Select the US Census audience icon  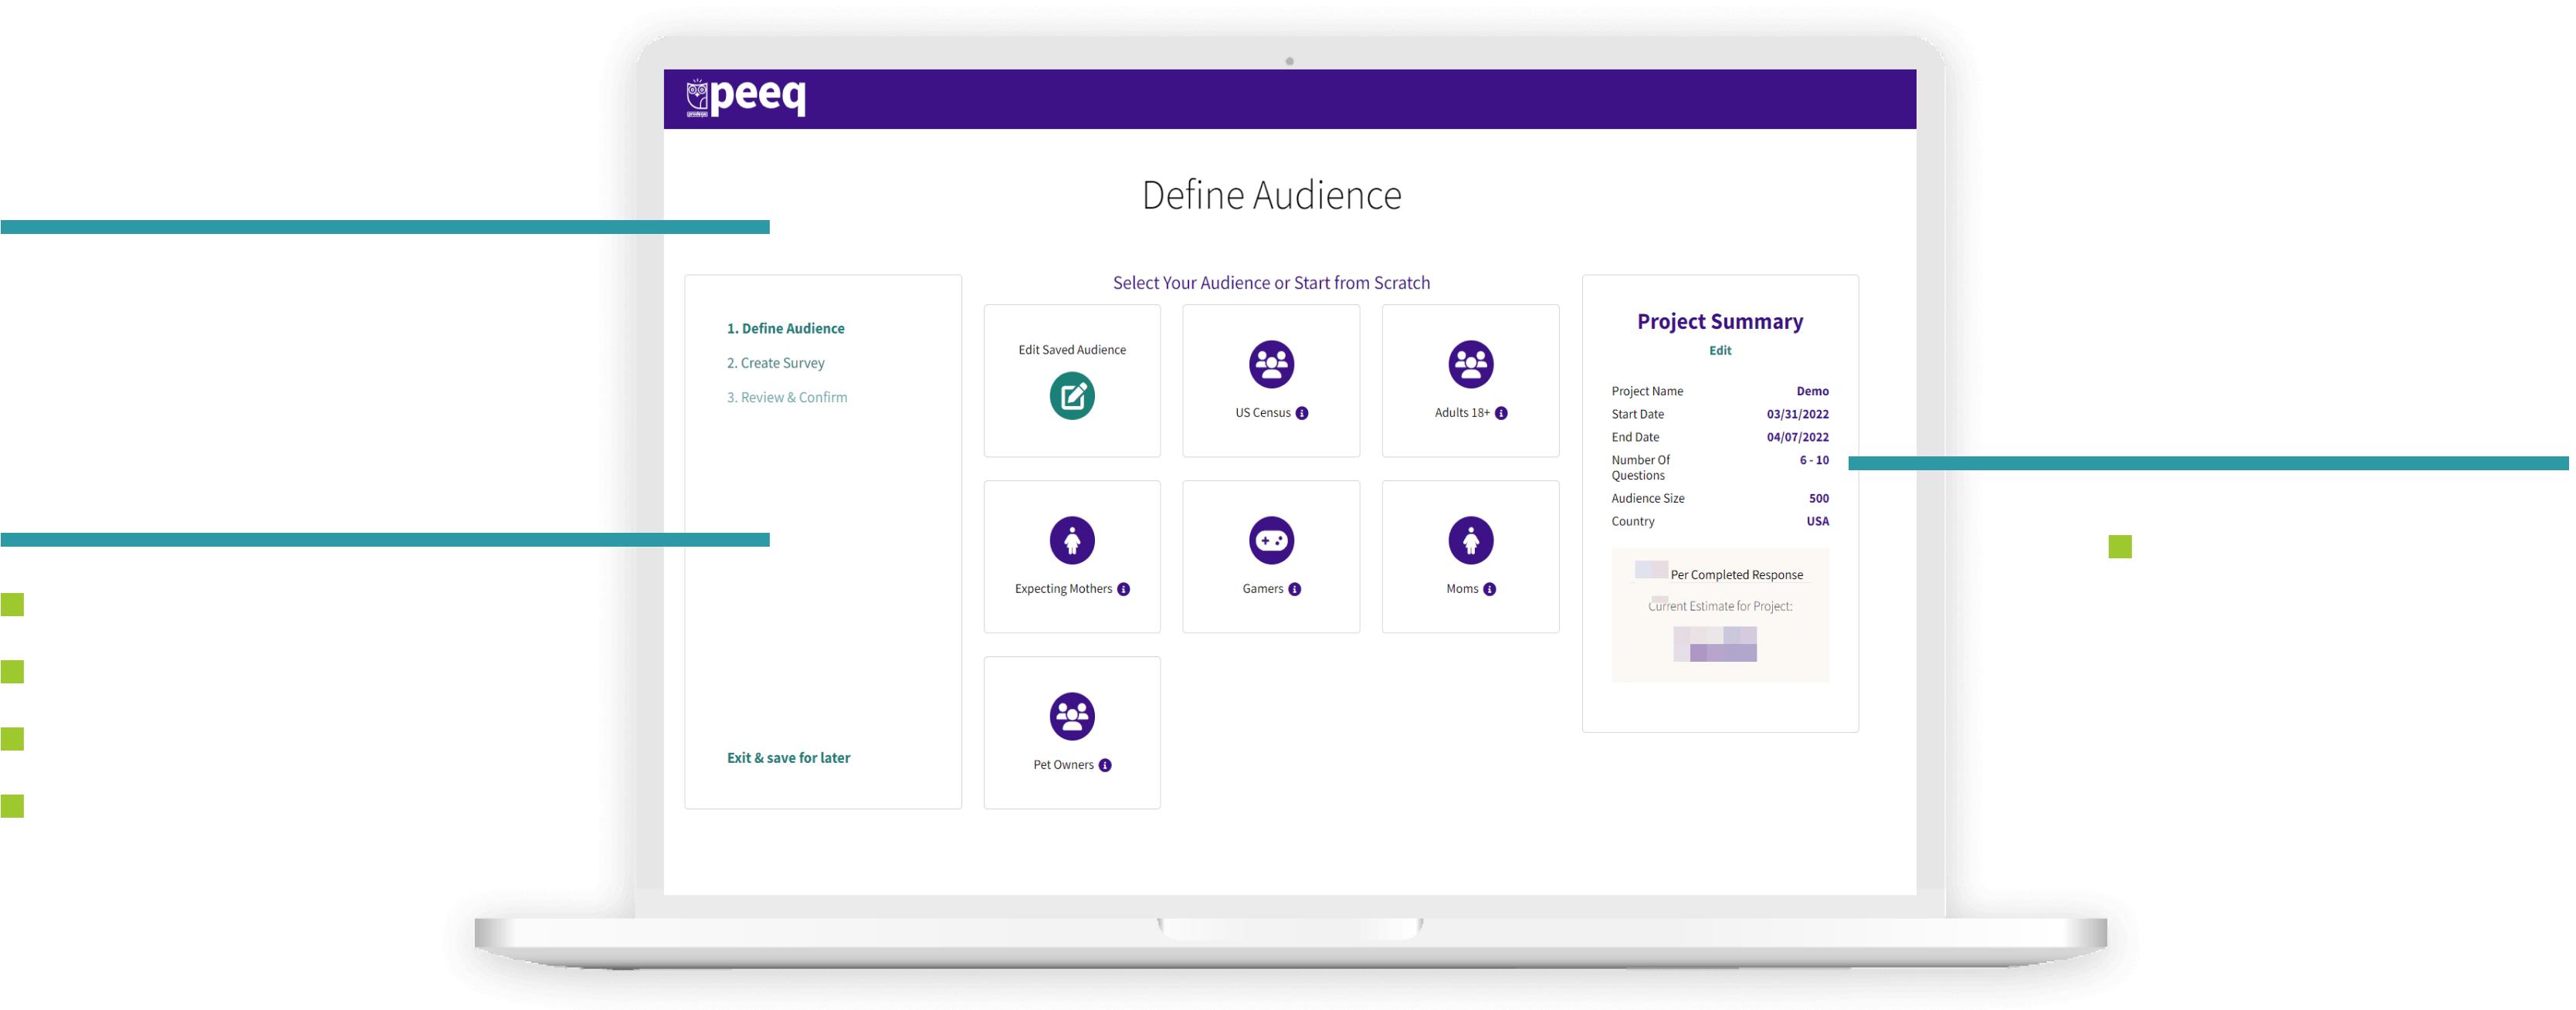point(1270,364)
